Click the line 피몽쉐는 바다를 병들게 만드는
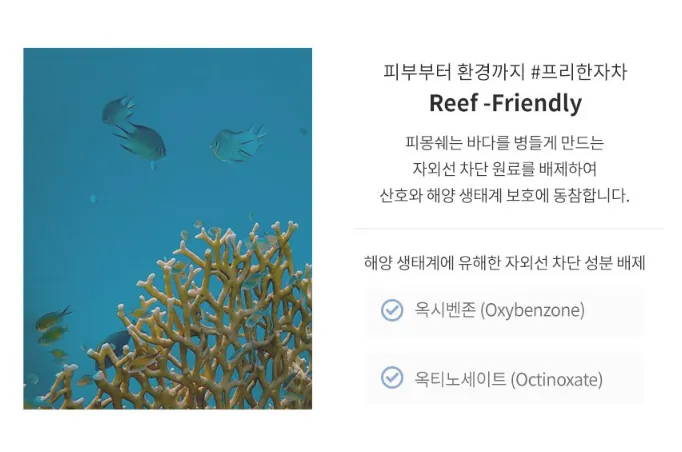This screenshot has width=682, height=452. (x=505, y=142)
